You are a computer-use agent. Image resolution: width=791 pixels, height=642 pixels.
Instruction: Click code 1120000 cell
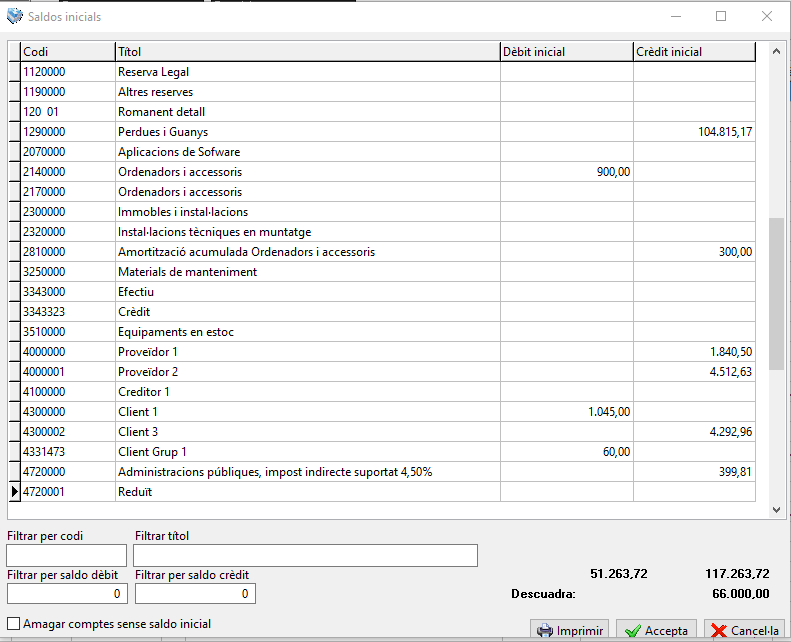[68, 72]
